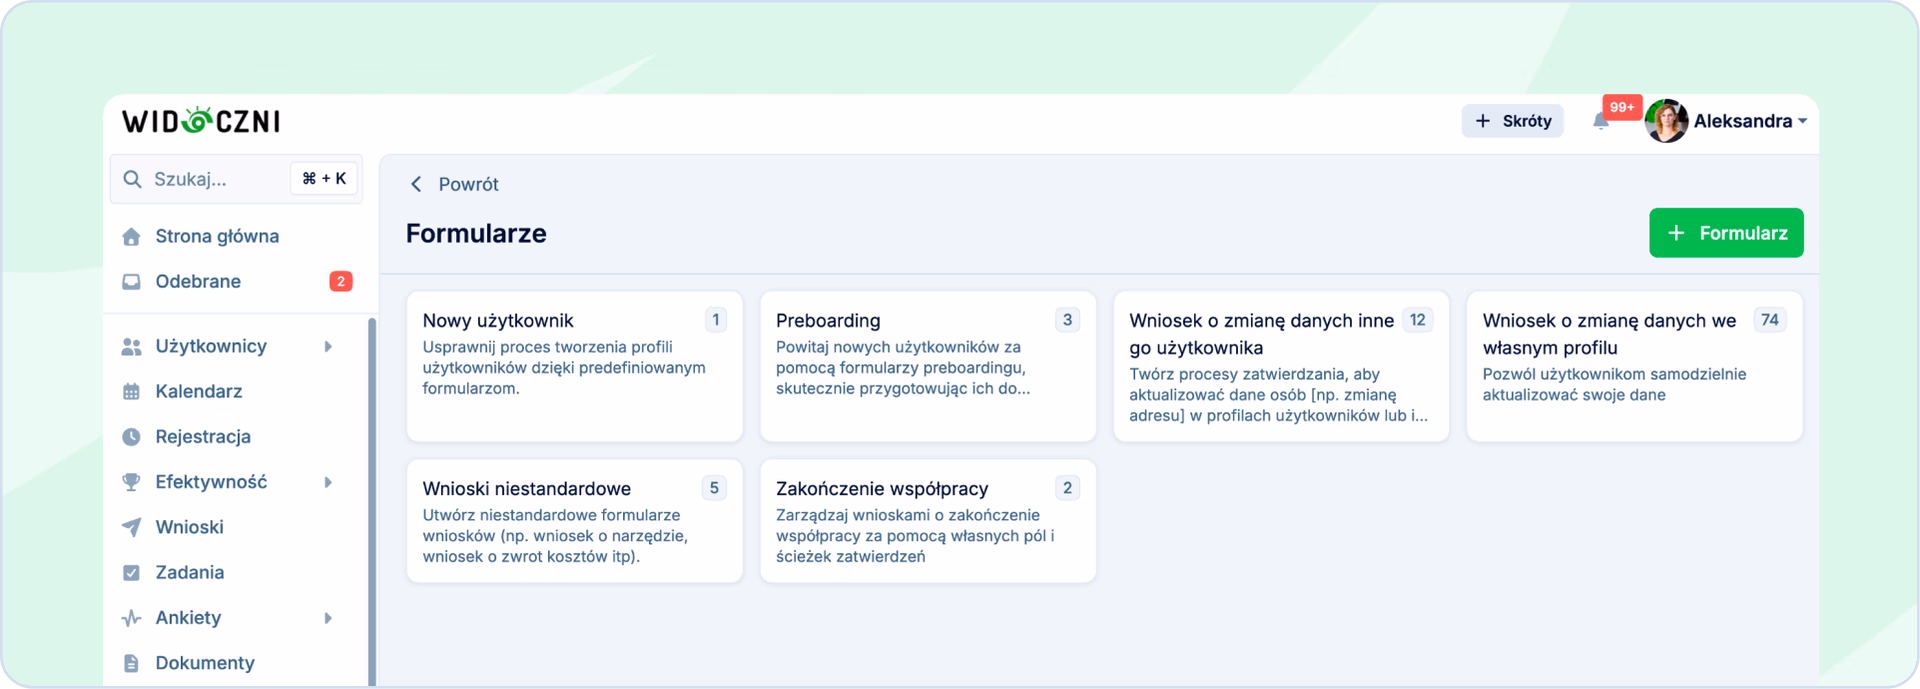
Task: Expand the Użytkownicy submenu arrow
Action: coord(328,347)
